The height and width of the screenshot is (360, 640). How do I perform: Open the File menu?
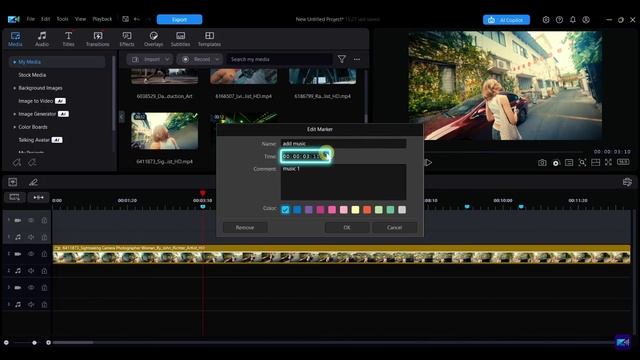click(x=31, y=19)
